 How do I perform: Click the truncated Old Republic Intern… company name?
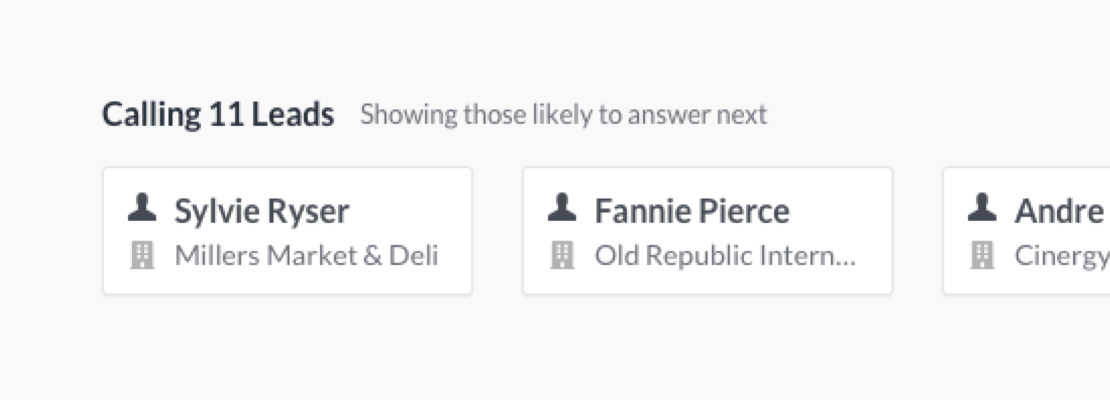pos(726,256)
